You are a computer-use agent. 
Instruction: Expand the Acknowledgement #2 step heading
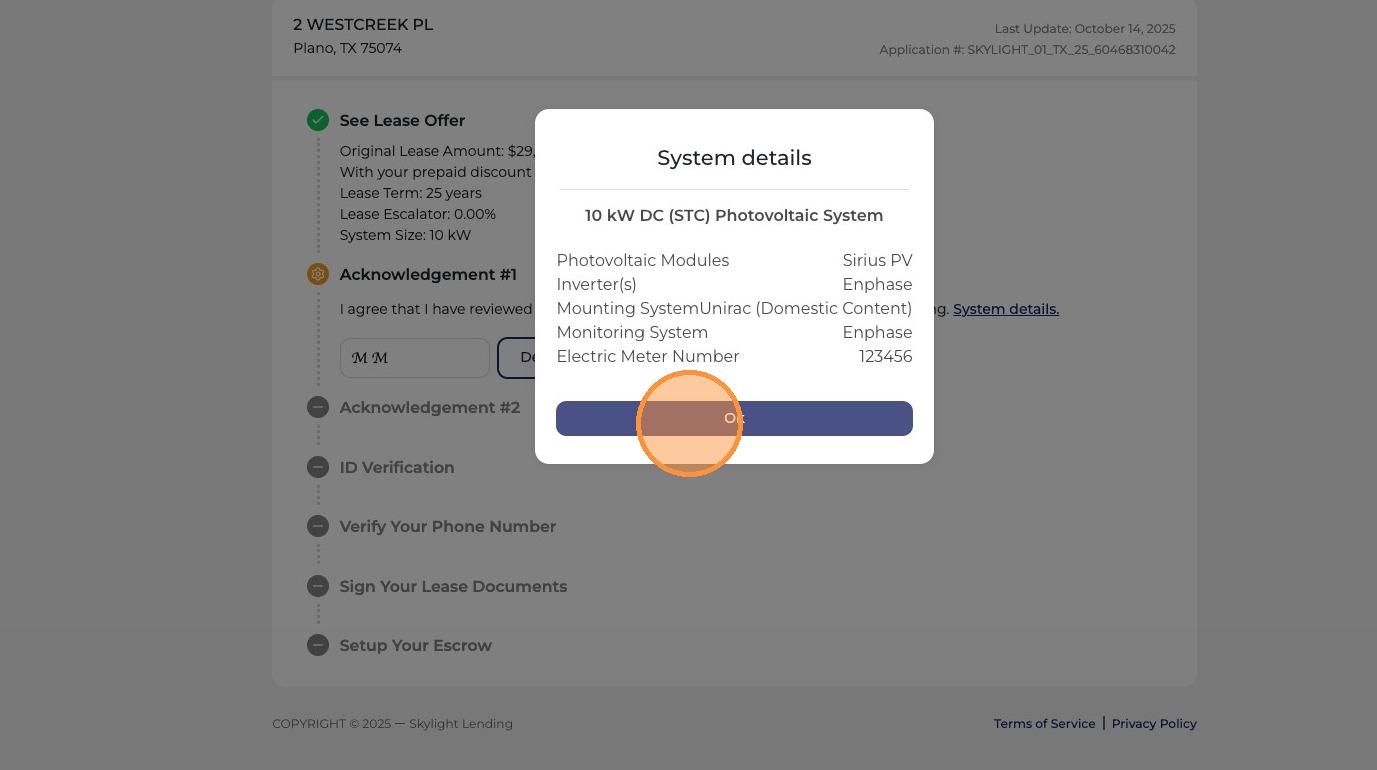point(430,407)
